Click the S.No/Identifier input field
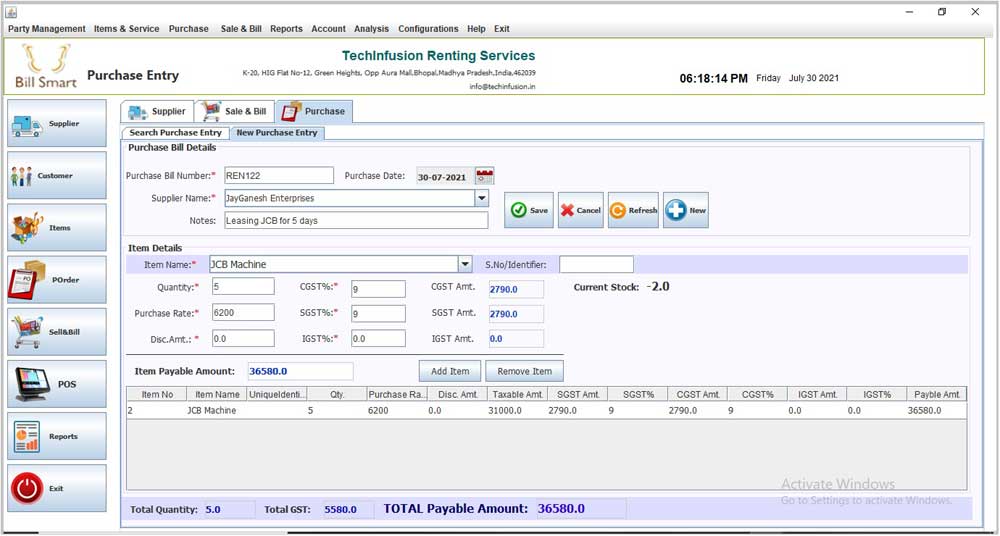Viewport: 1000px width, 536px height. click(596, 264)
